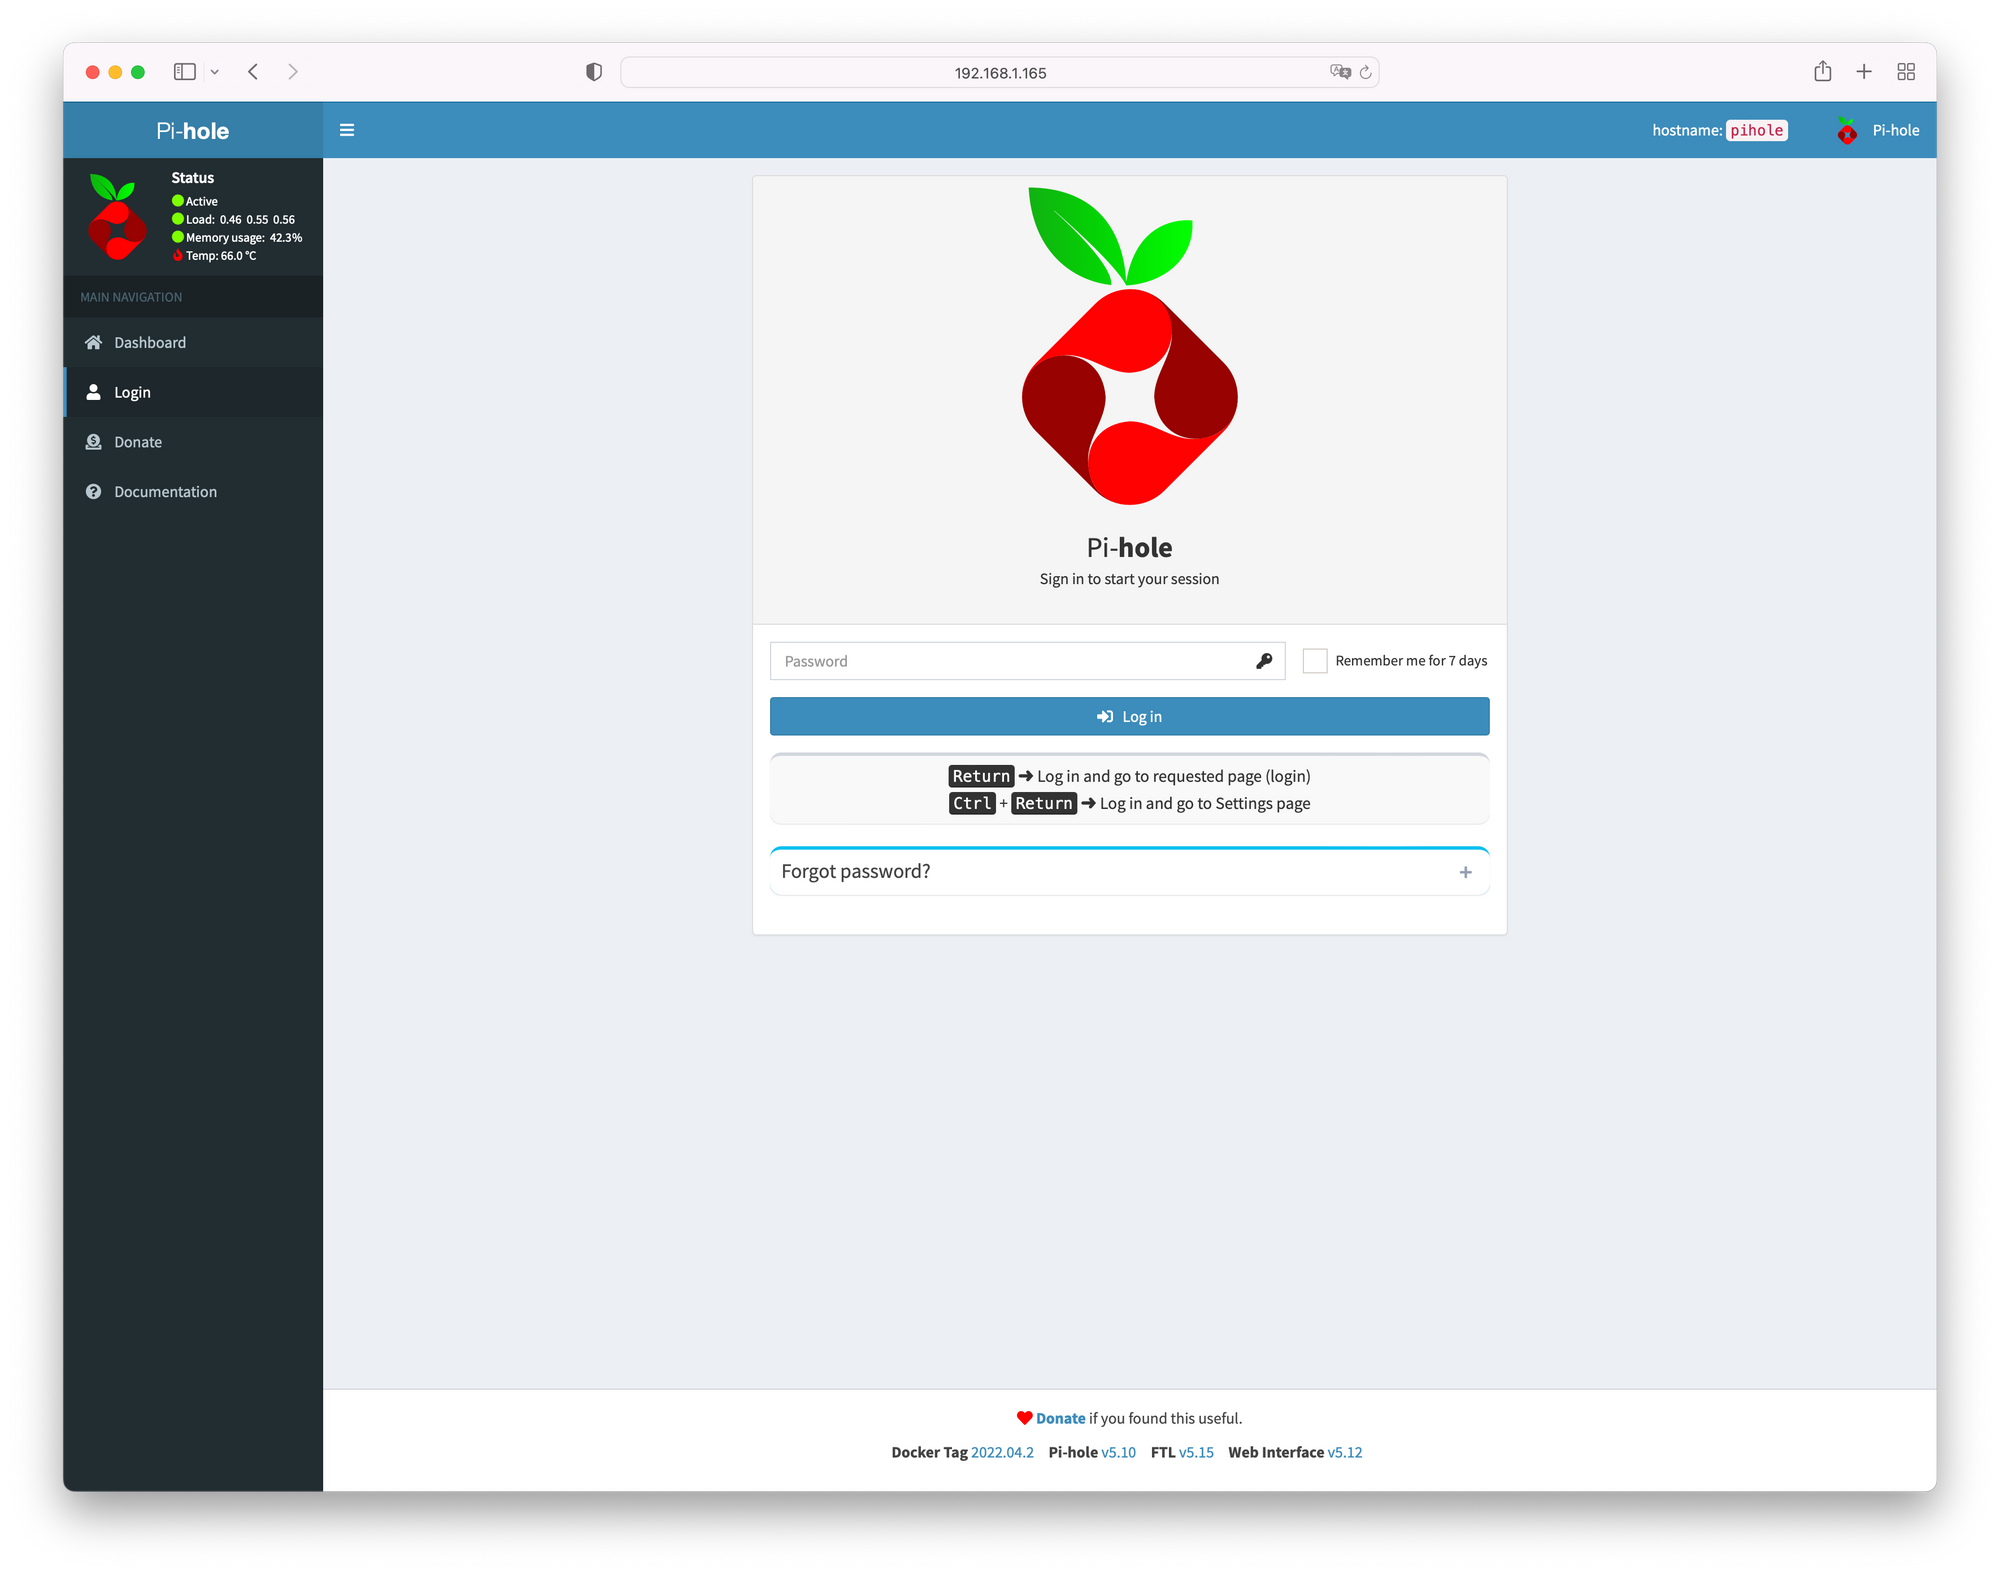Open the Docker Tag 2022.04.2 link
The height and width of the screenshot is (1575, 2000).
tap(1002, 1452)
